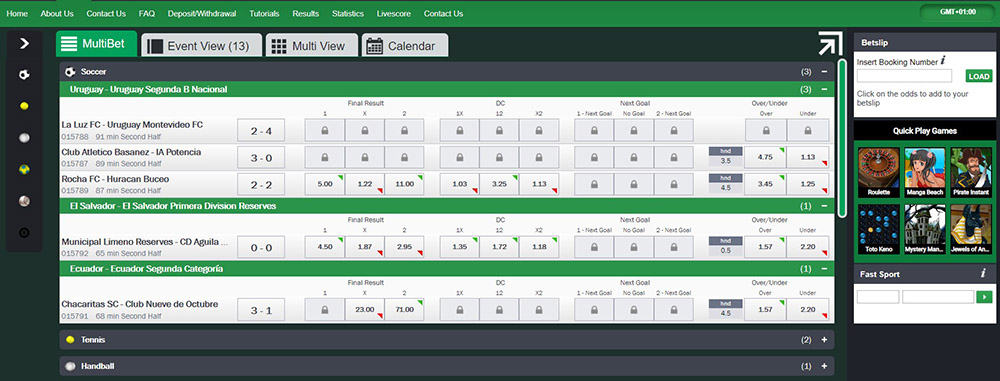The image size is (1000, 381).
Task: Open La Luz FC - Uruguay Montevideo FC match
Action: pyautogui.click(x=132, y=124)
